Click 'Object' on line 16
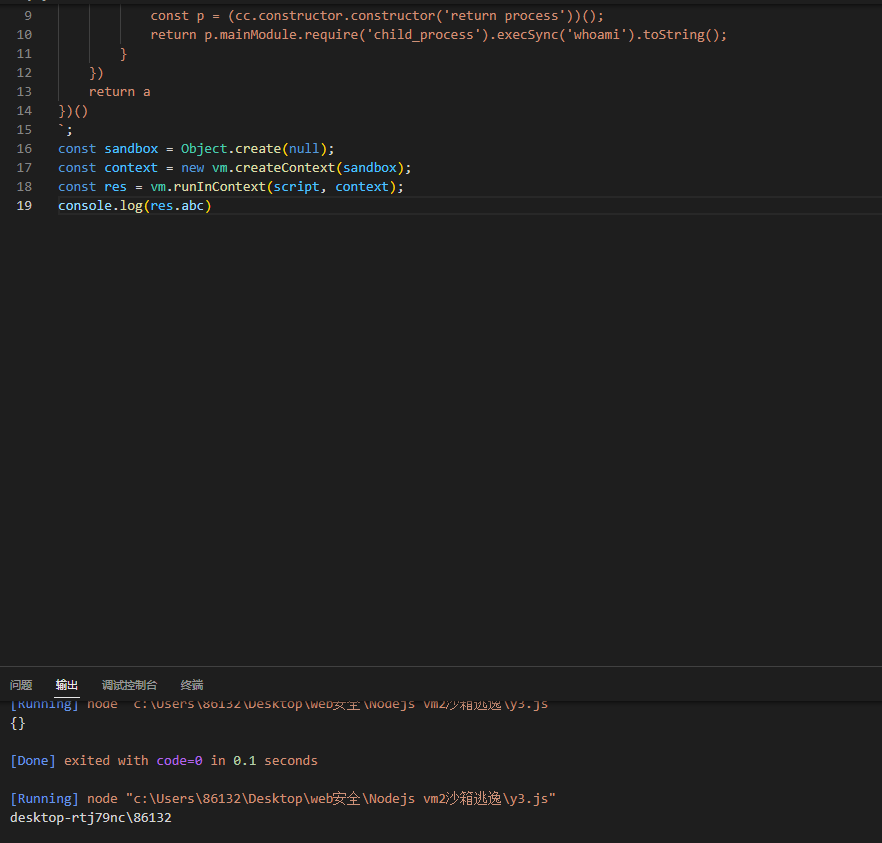The image size is (882, 843). 204,149
